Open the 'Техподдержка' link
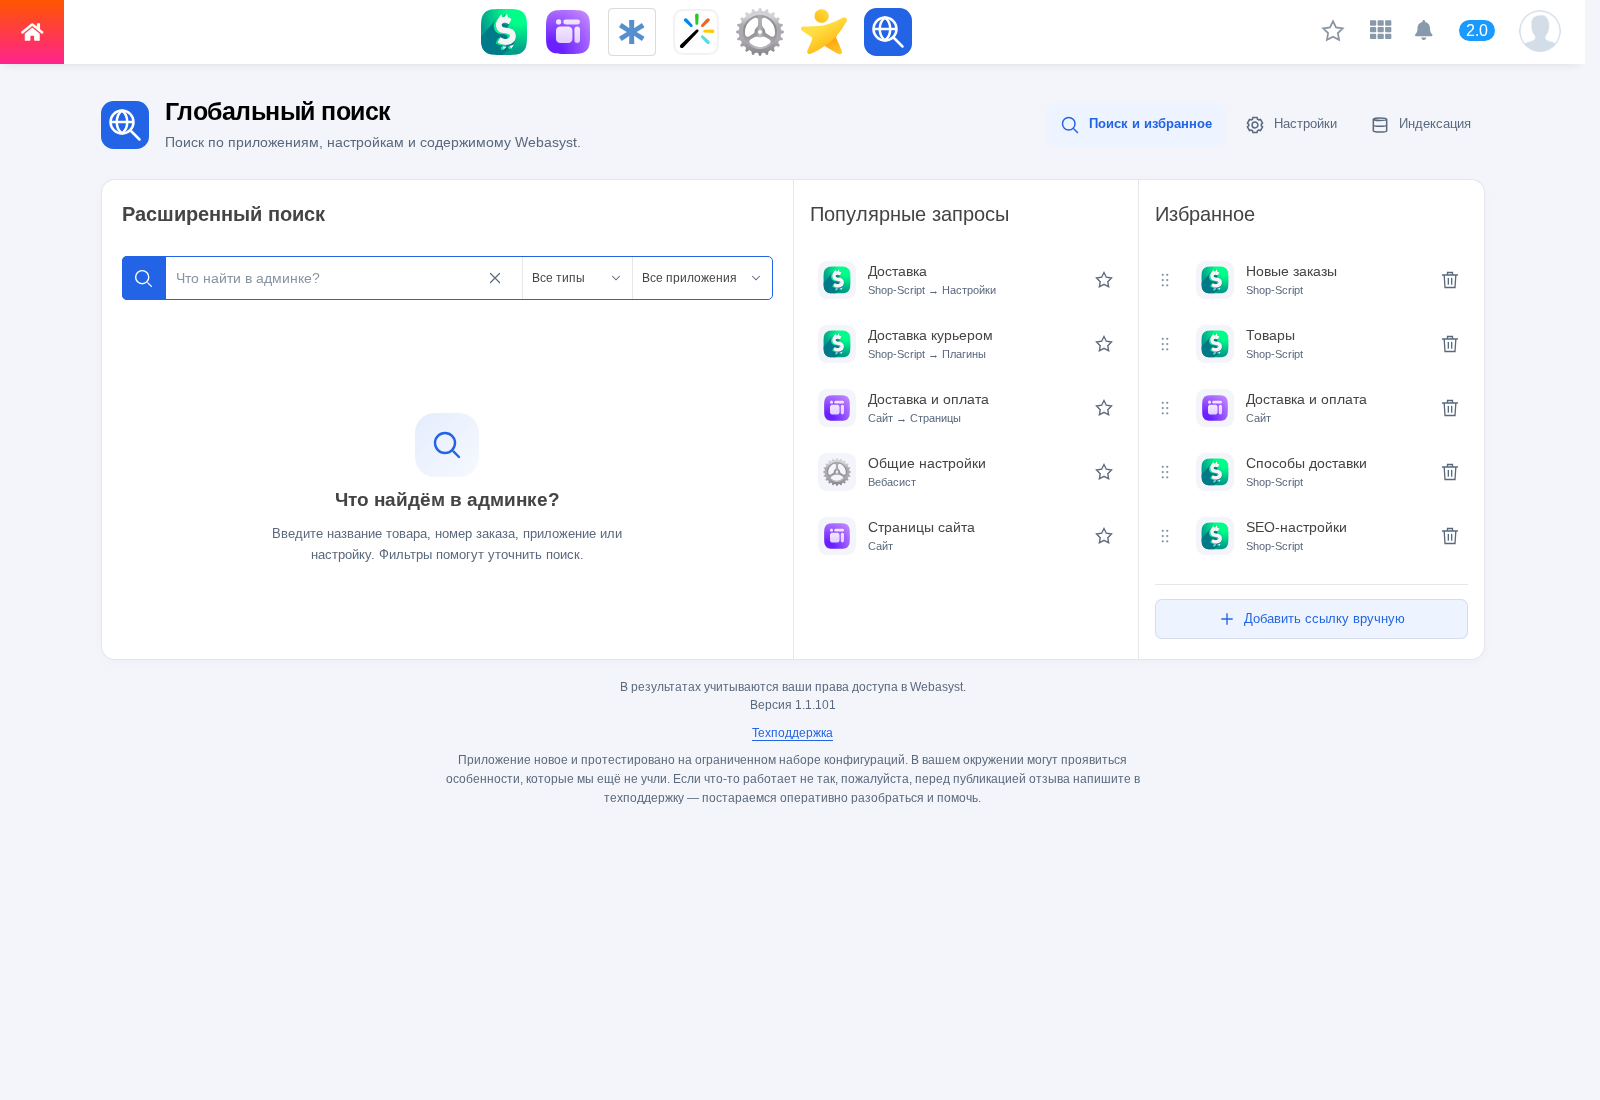The height and width of the screenshot is (1100, 1600). coord(792,733)
